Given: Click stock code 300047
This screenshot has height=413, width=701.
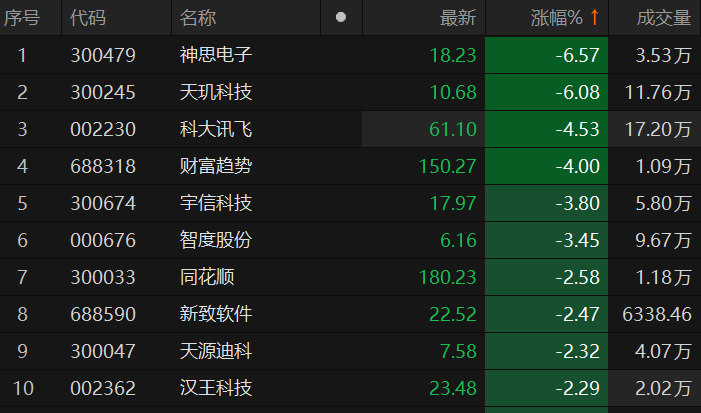Looking at the screenshot, I should click(103, 351).
